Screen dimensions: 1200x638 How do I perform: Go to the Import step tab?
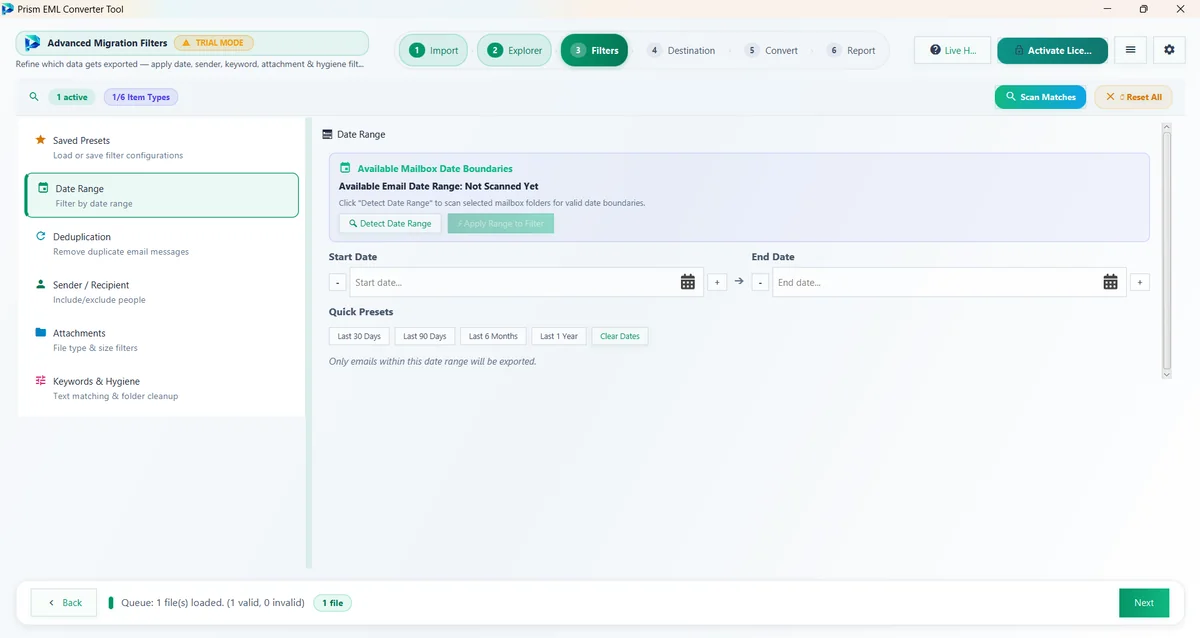coord(433,50)
